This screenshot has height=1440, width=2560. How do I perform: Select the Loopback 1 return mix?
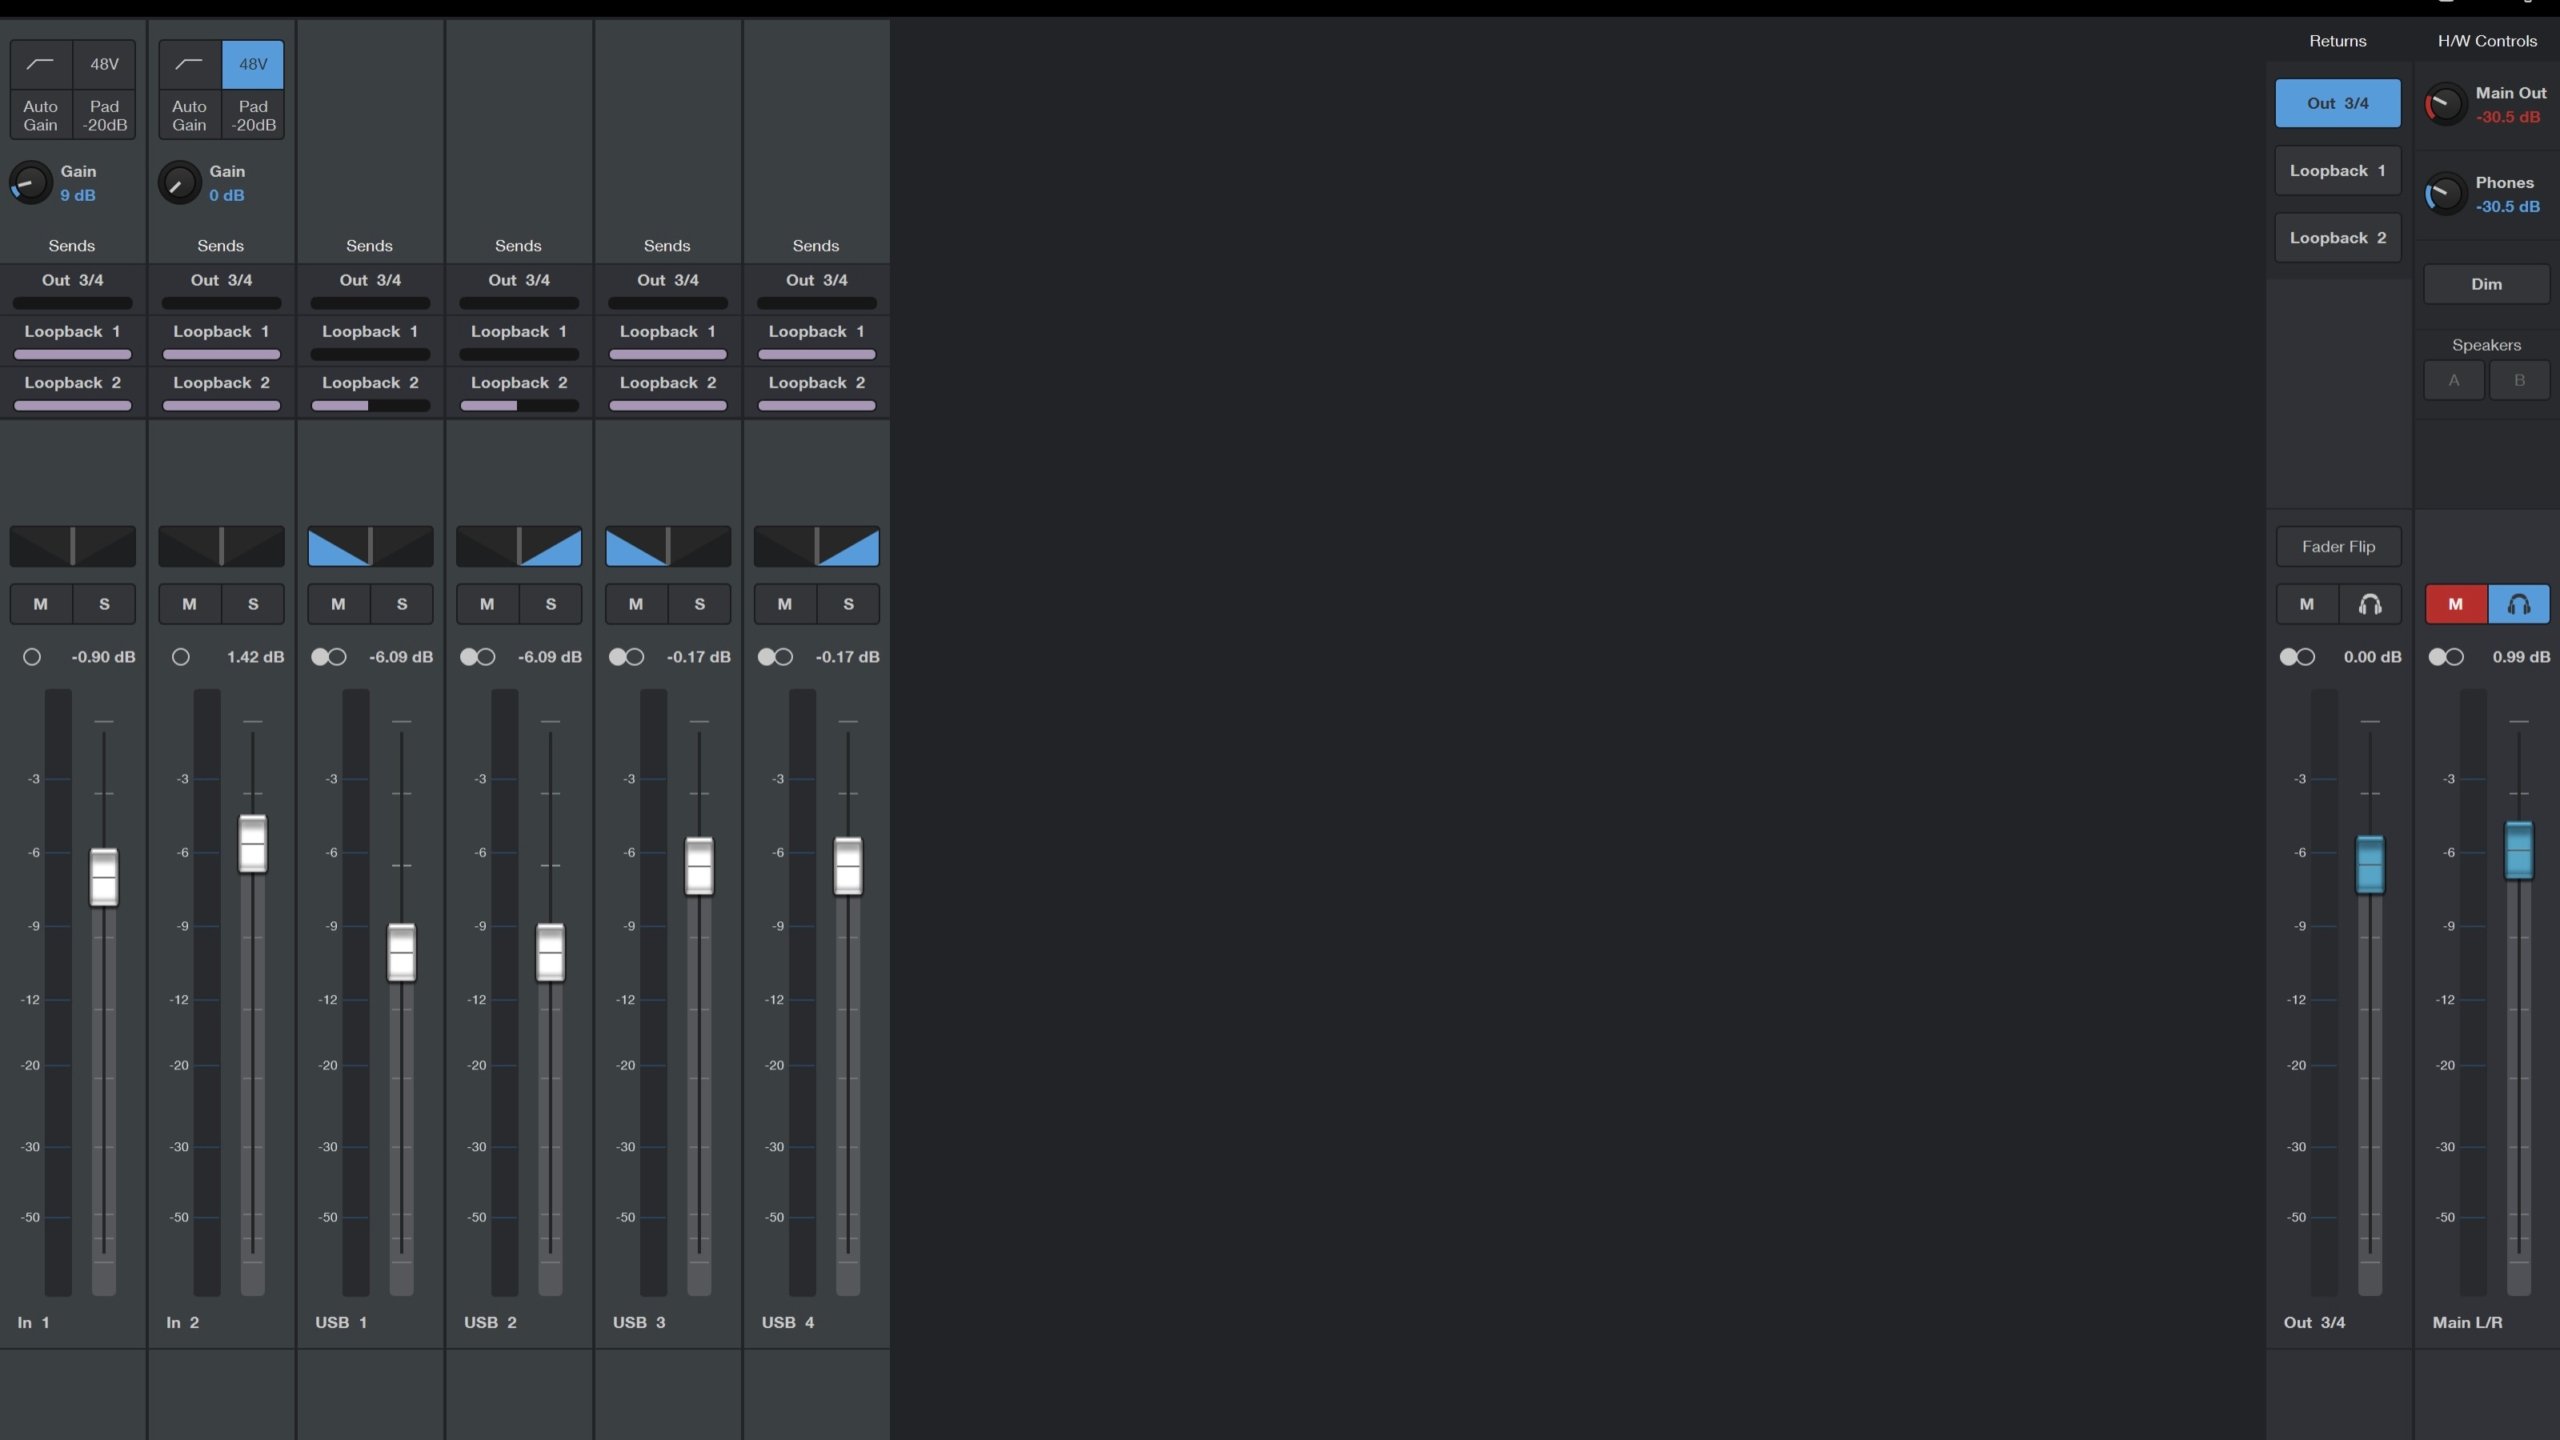coord(2338,171)
